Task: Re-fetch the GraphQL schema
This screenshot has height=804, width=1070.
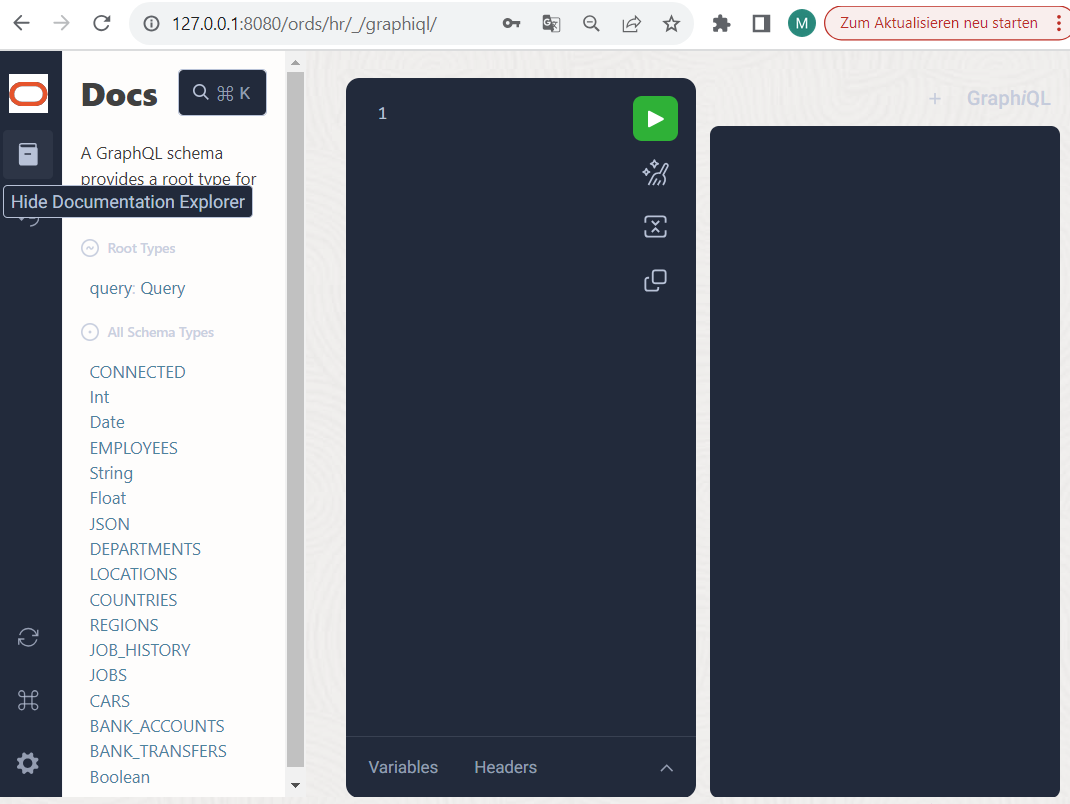Action: click(27, 637)
